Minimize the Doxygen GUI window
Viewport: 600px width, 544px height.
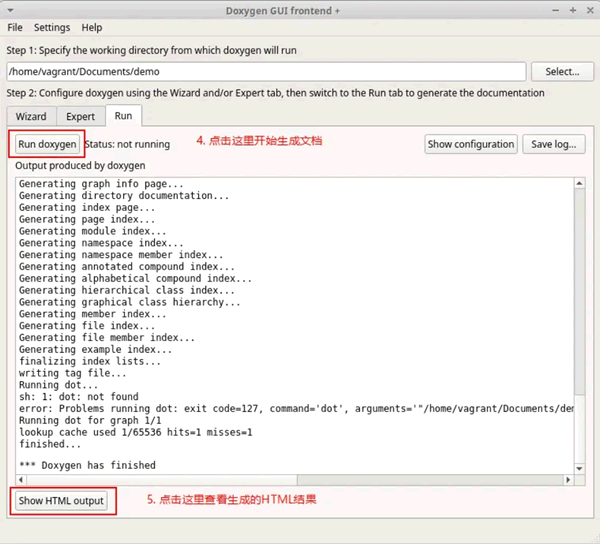pos(556,11)
